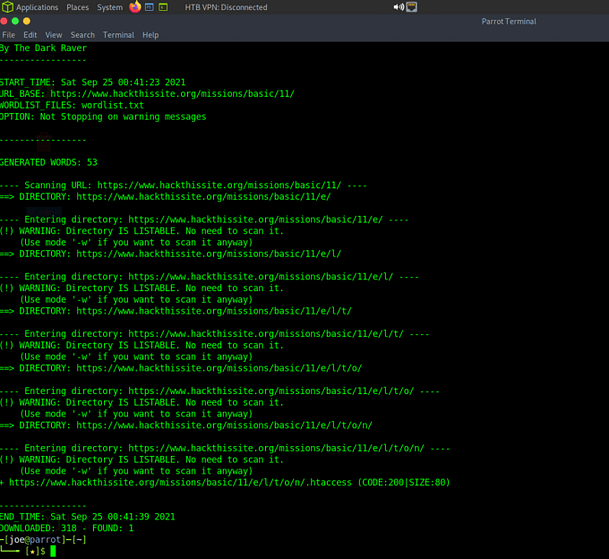Click the URL_BASE hackthissite address line
Image resolution: width=609 pixels, height=559 pixels.
(x=147, y=94)
